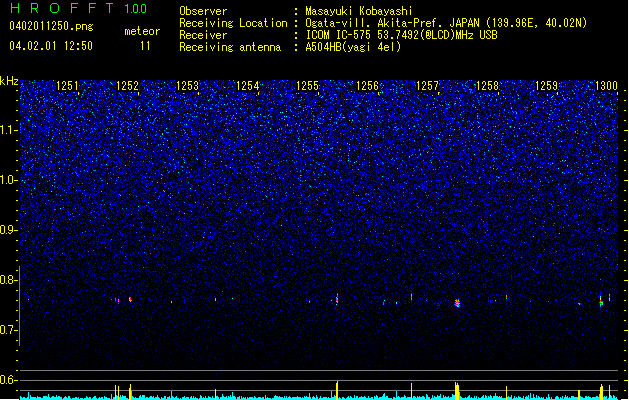Select the version number 1.0.0
The image size is (629, 400).
click(135, 9)
